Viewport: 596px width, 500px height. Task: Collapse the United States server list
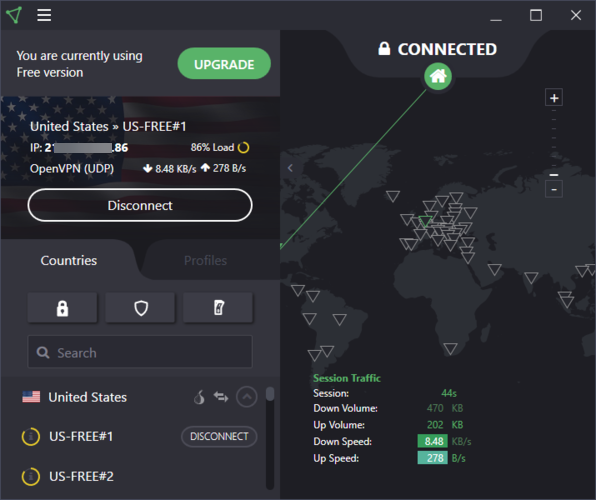click(247, 397)
